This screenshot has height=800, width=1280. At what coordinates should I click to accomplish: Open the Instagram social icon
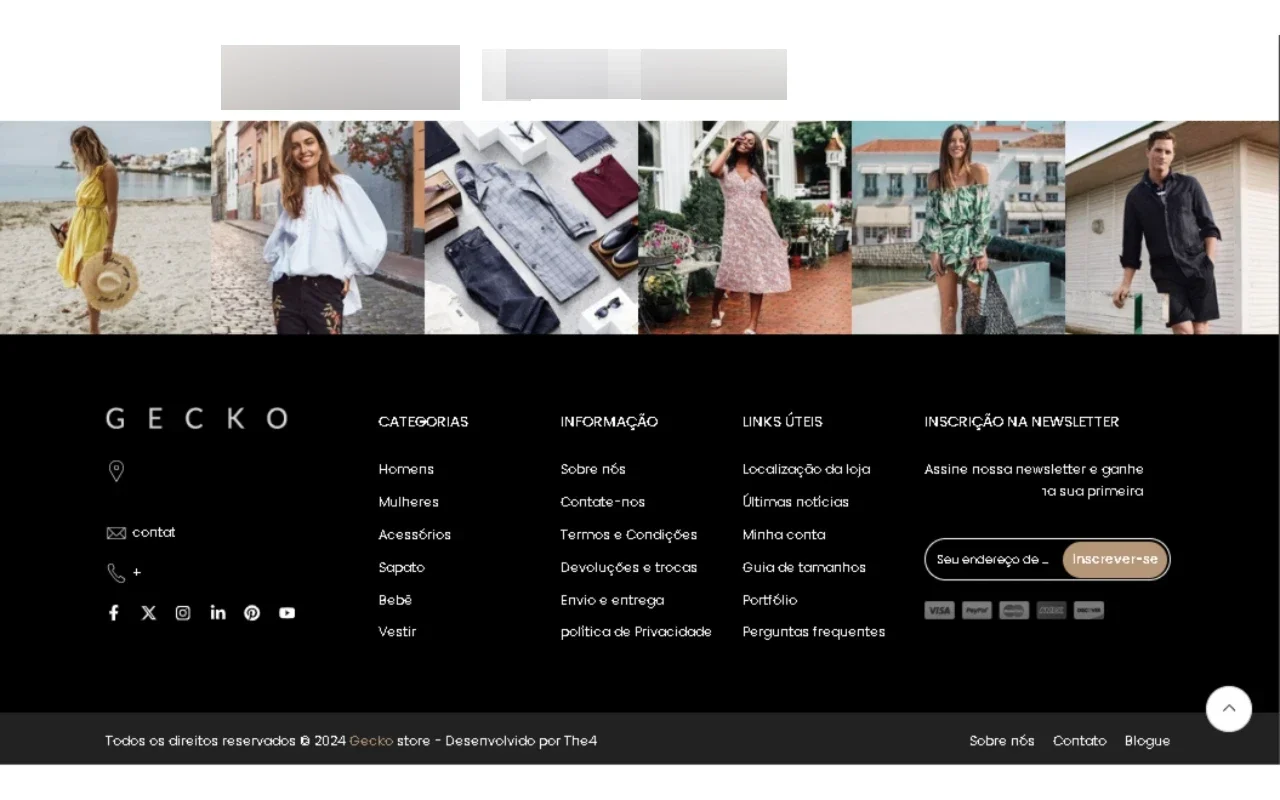click(x=183, y=613)
